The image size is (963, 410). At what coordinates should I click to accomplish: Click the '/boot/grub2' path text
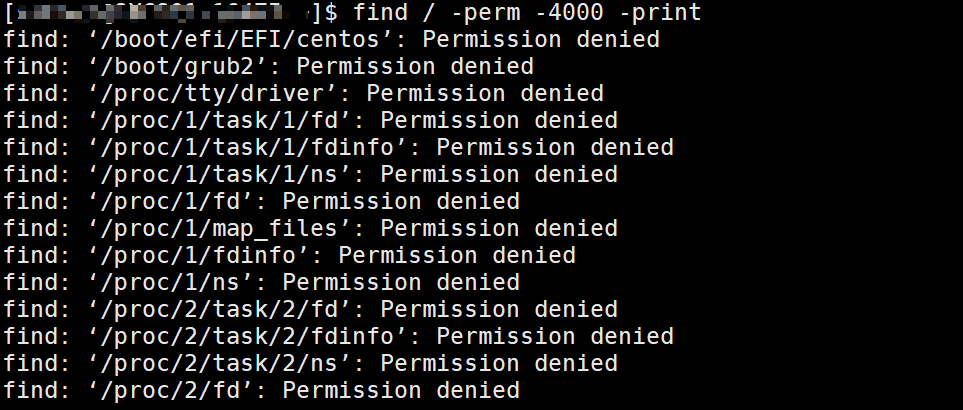tap(172, 67)
